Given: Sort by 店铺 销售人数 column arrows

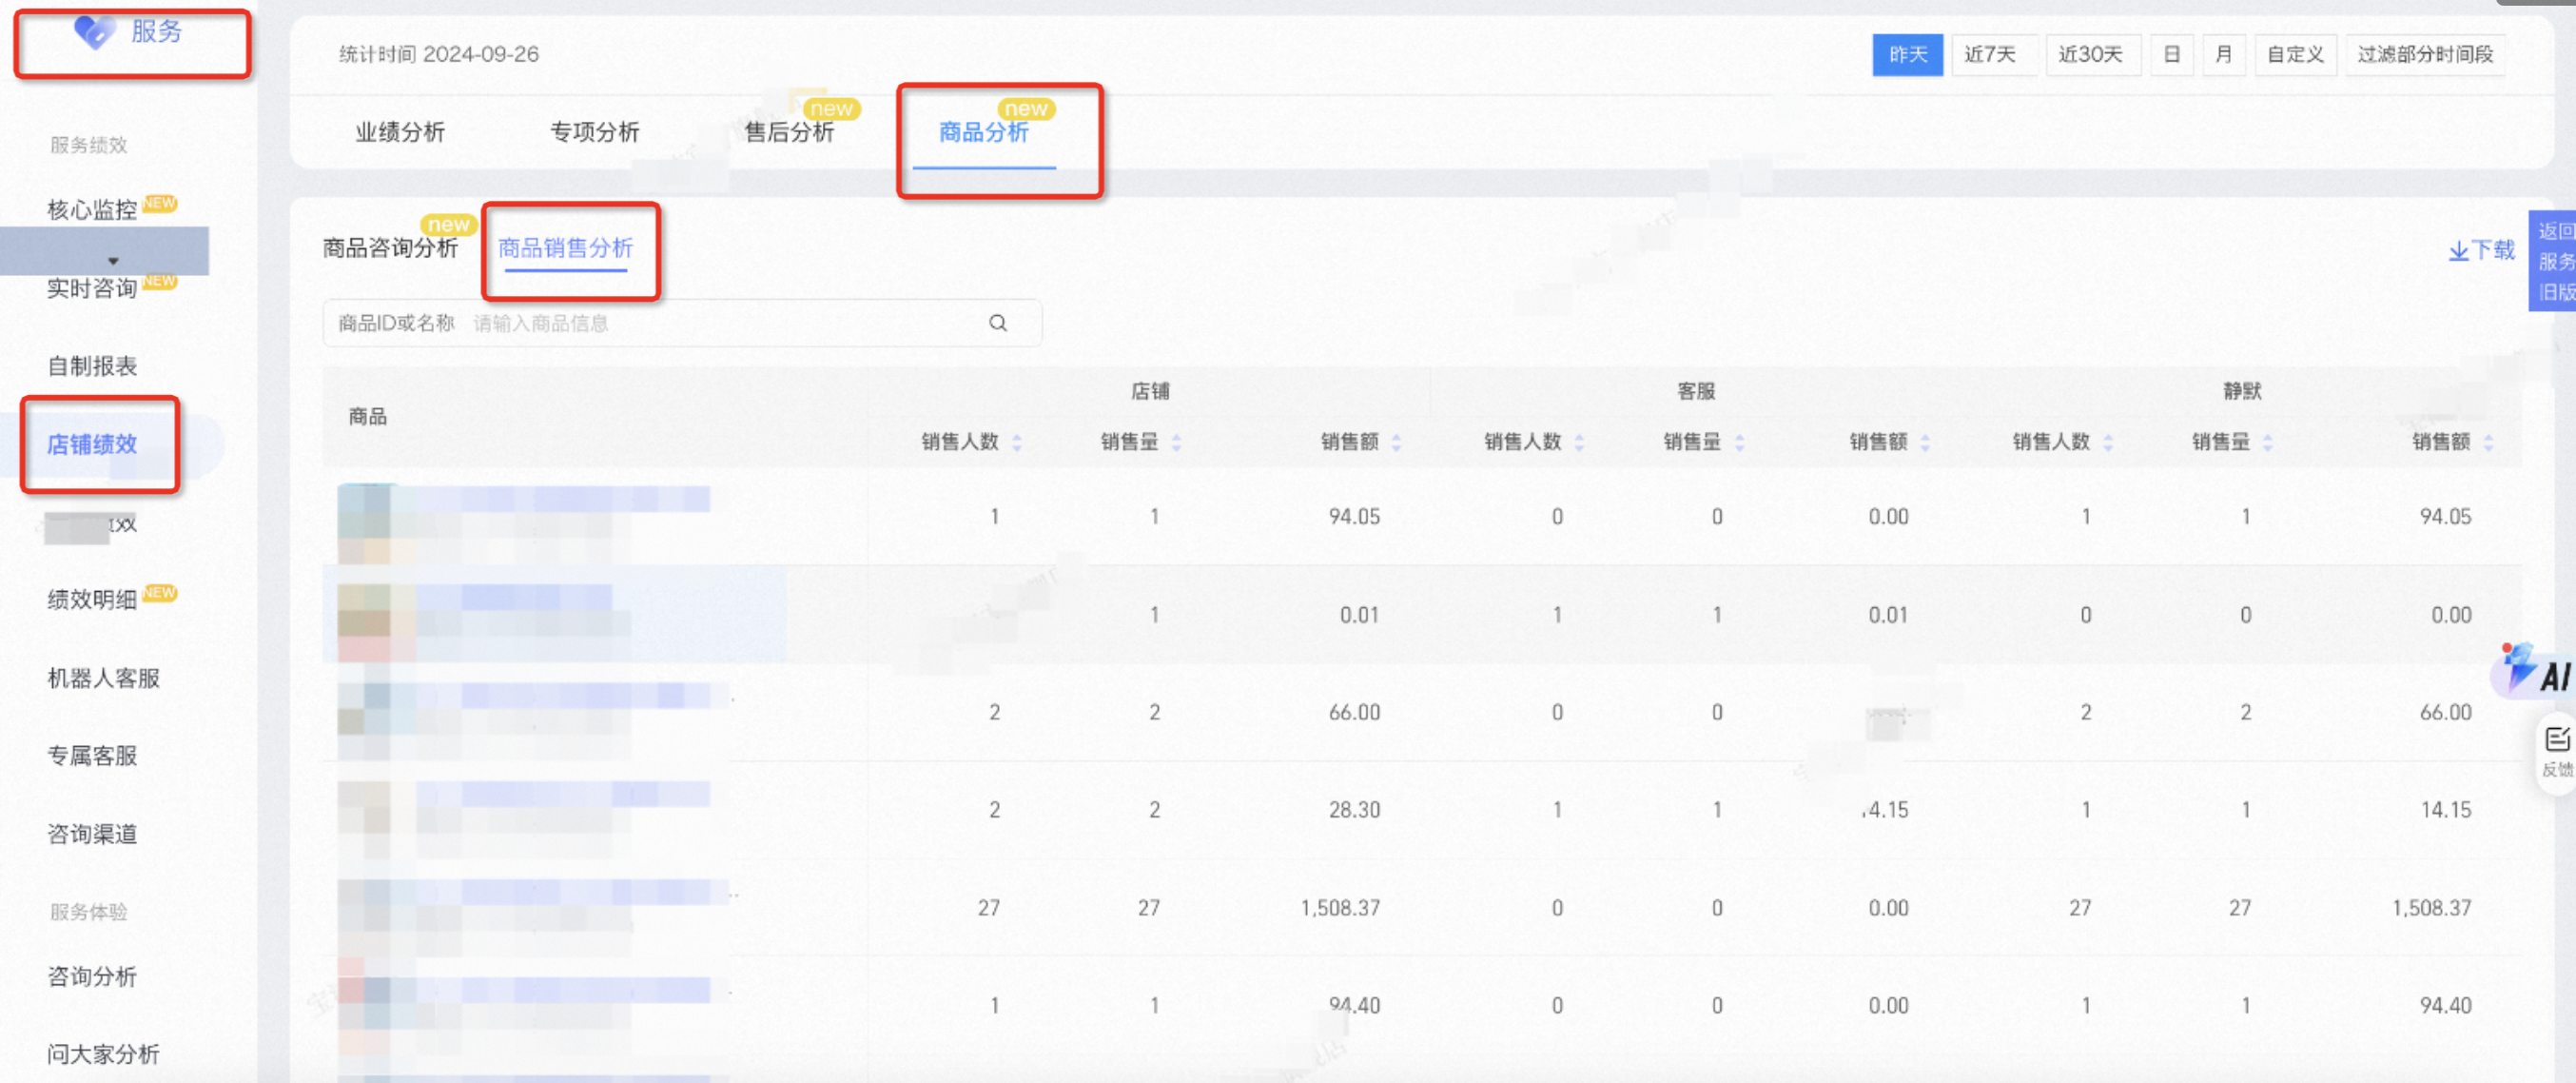Looking at the screenshot, I should coord(1017,442).
